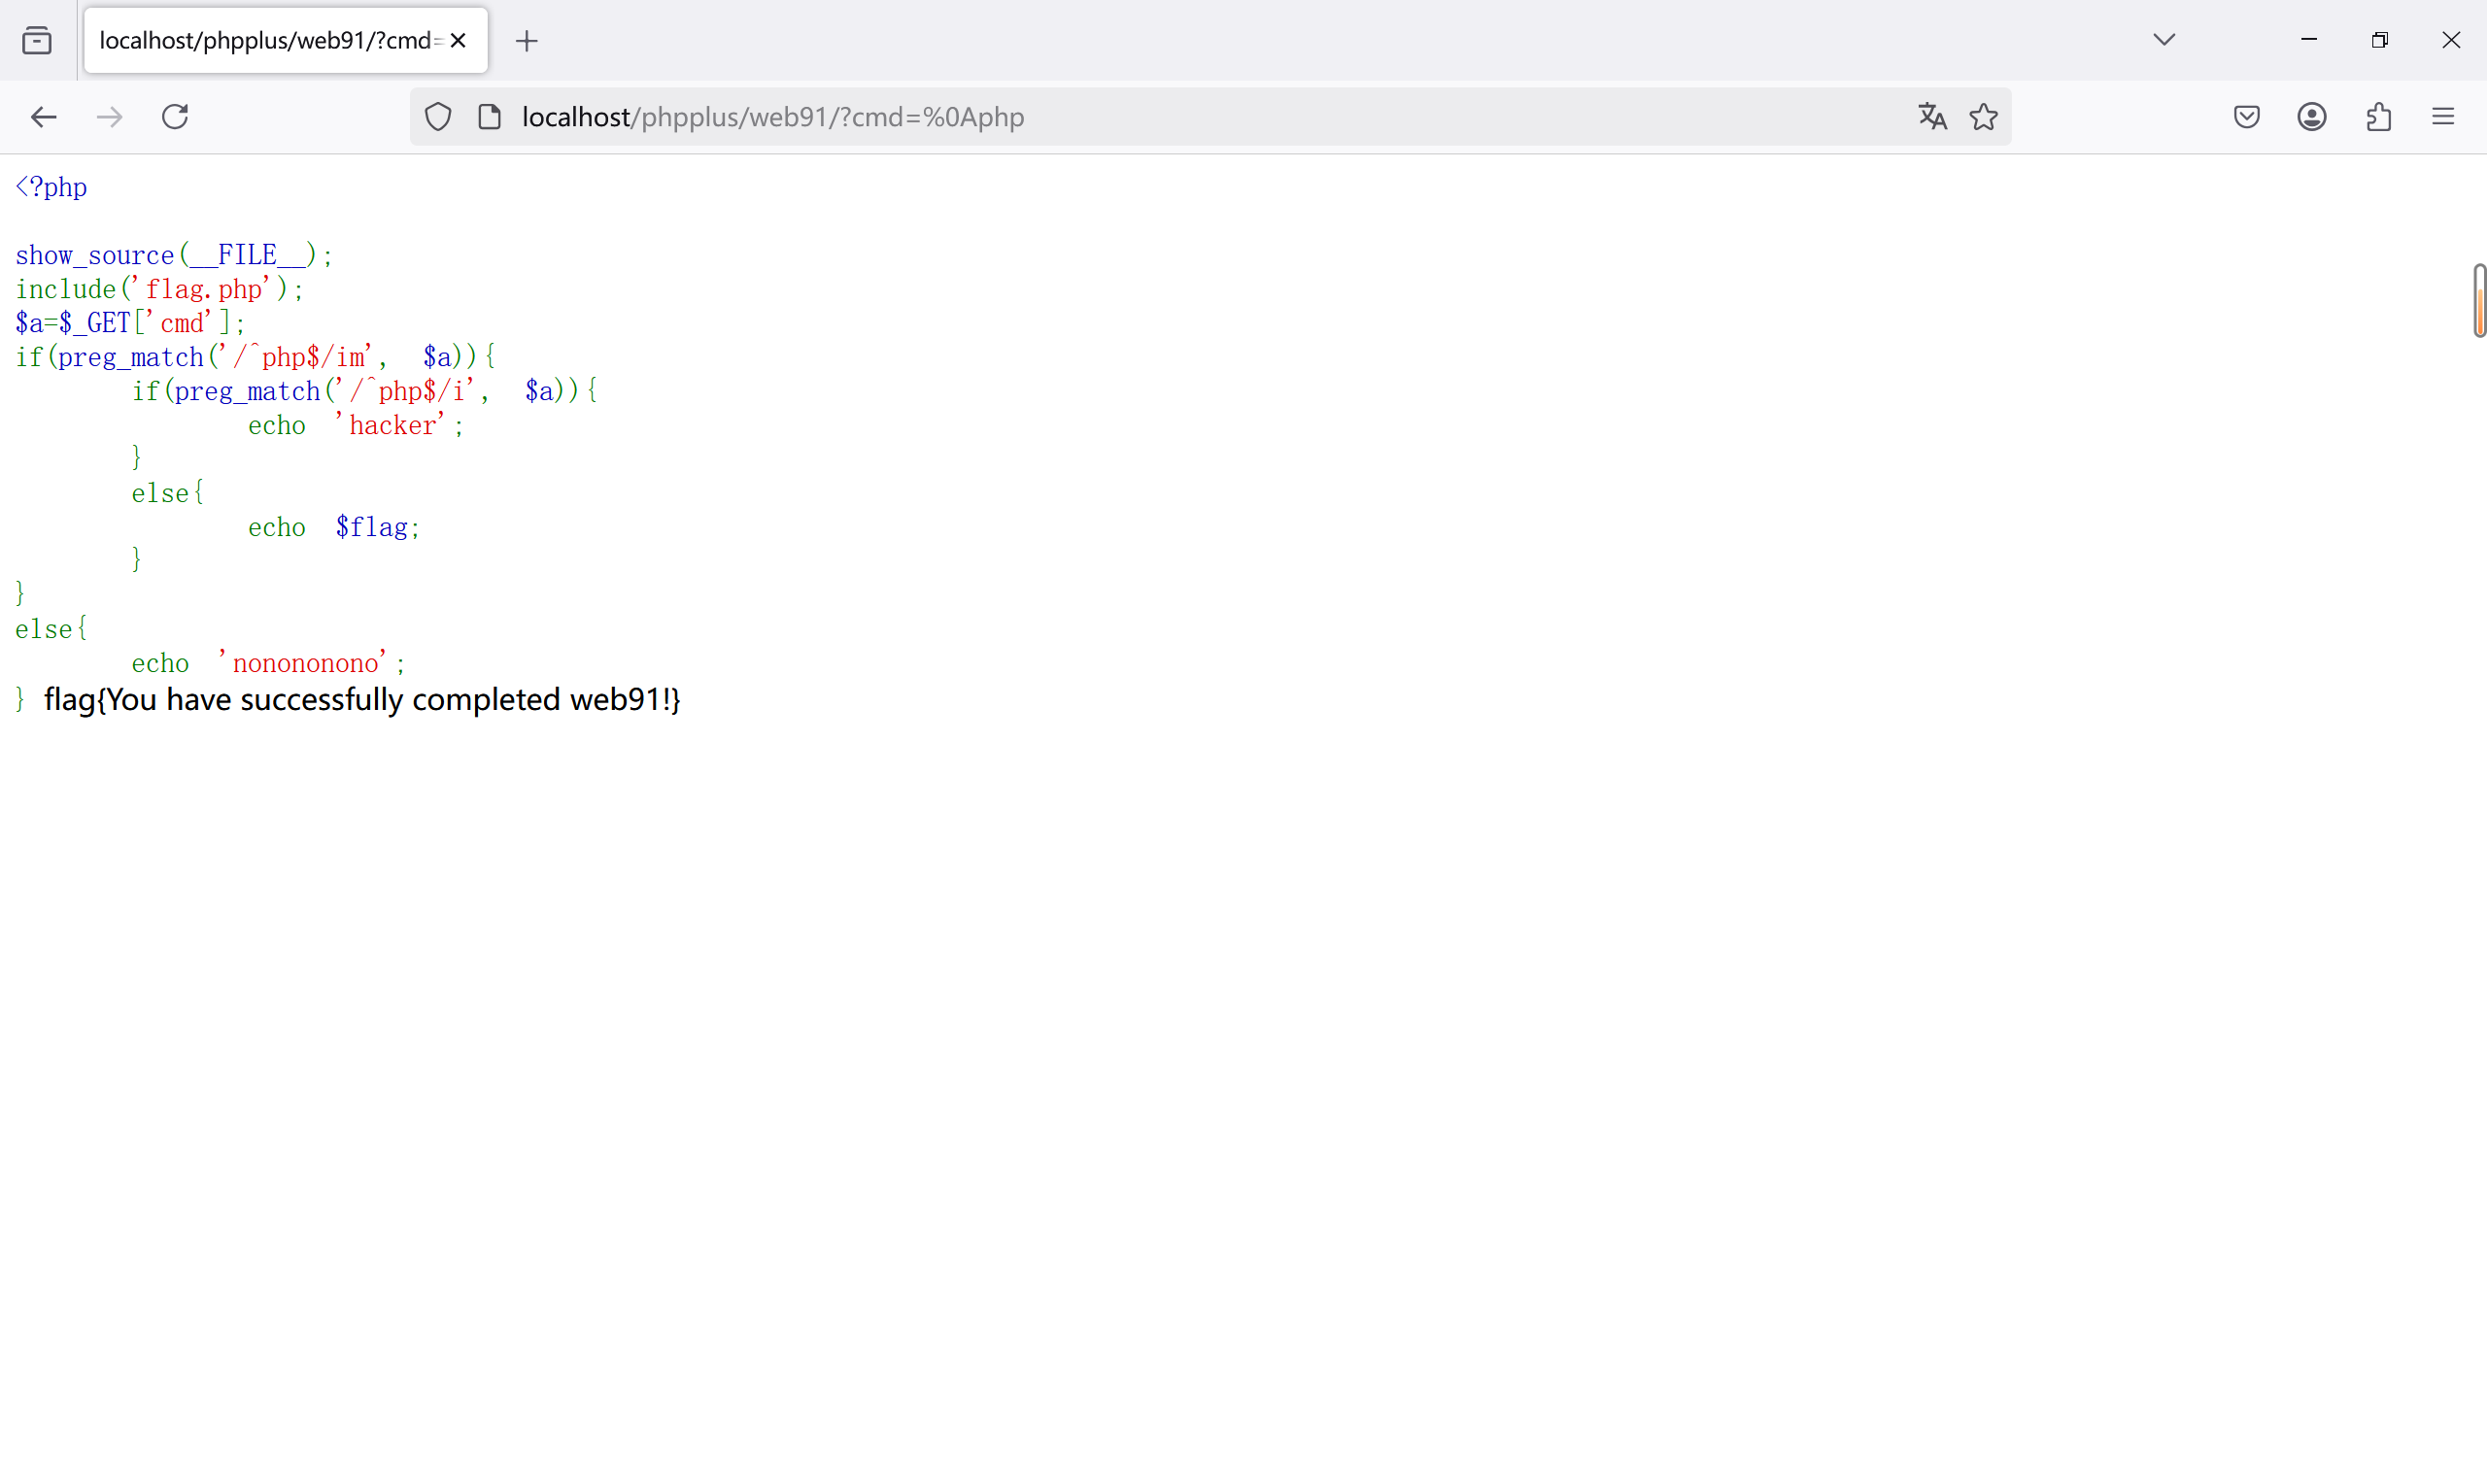
Task: Click the forward navigation arrow
Action: pyautogui.click(x=109, y=117)
